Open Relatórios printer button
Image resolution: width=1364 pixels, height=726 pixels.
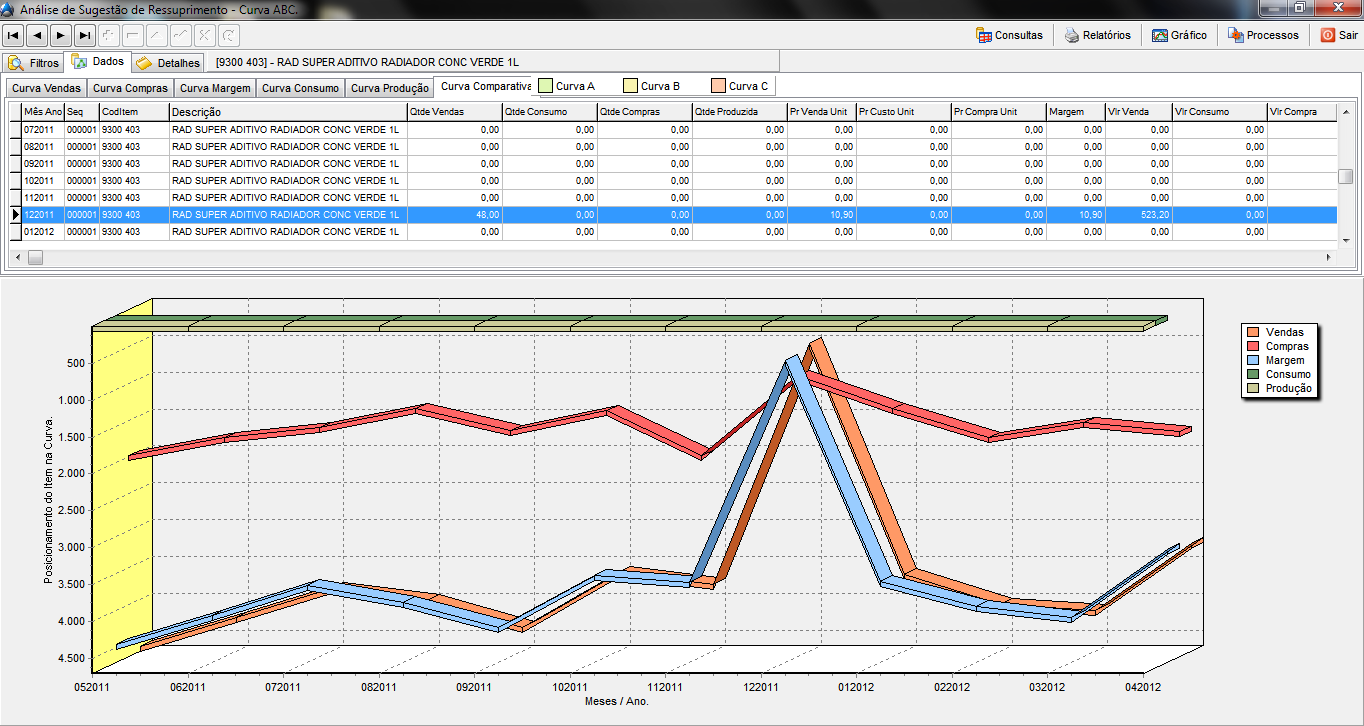tap(1097, 35)
